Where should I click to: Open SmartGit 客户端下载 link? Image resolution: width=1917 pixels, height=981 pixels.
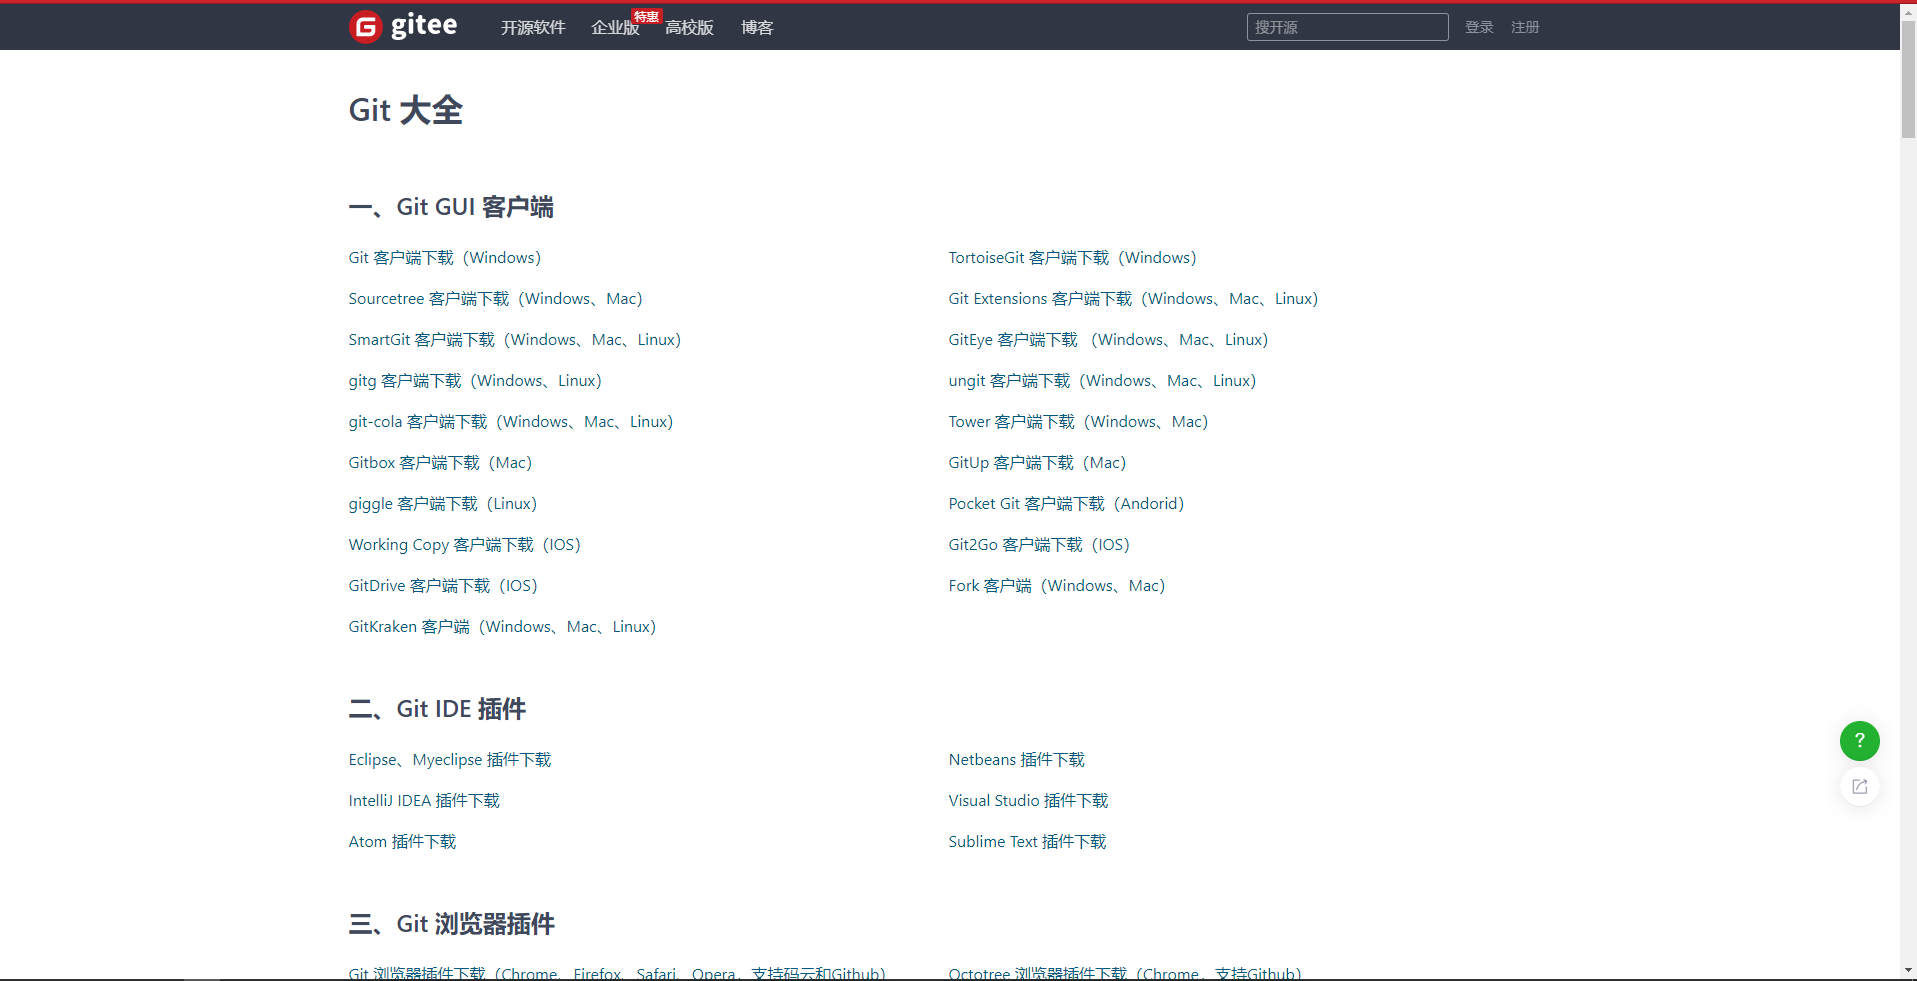[x=515, y=340]
